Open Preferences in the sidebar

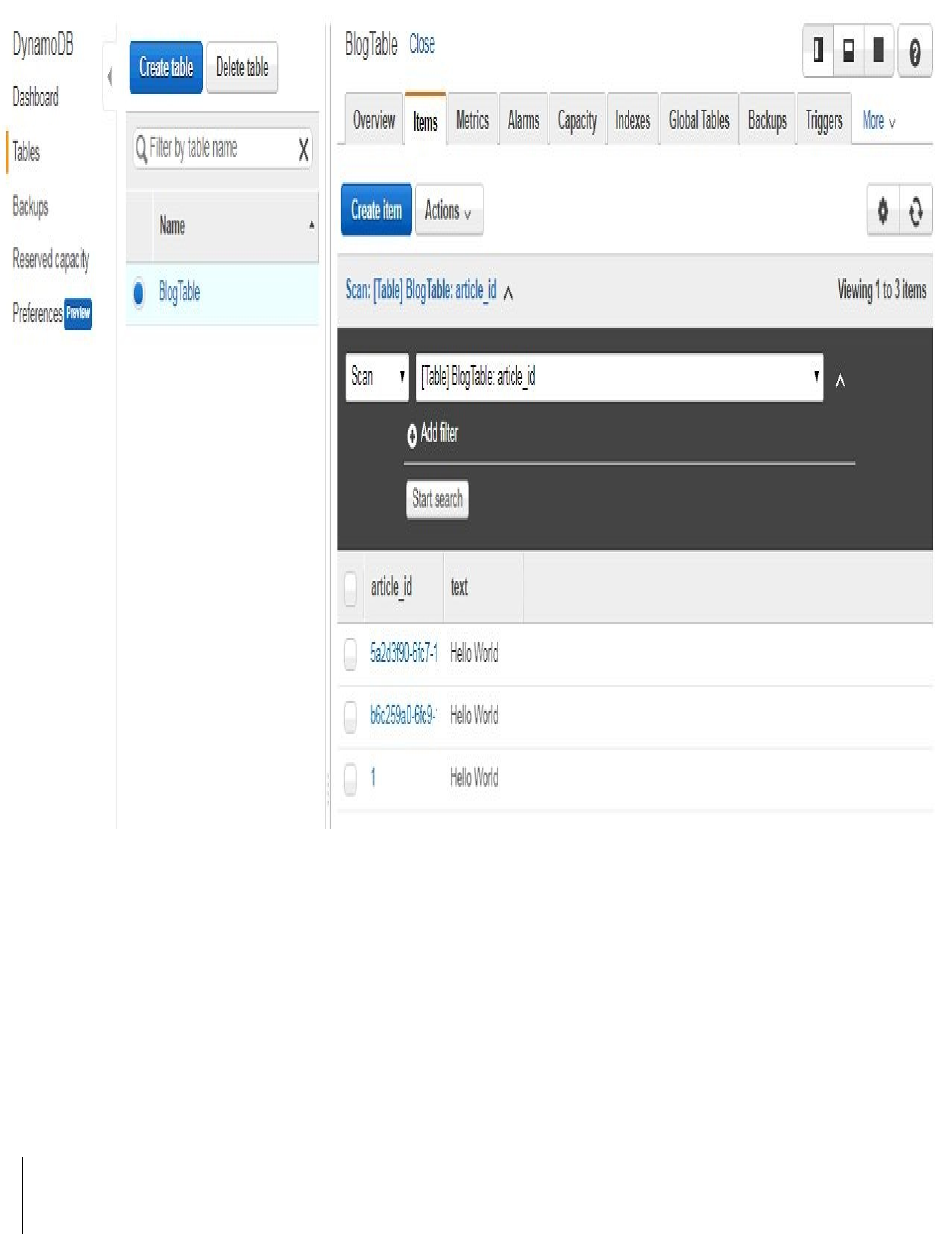(37, 314)
